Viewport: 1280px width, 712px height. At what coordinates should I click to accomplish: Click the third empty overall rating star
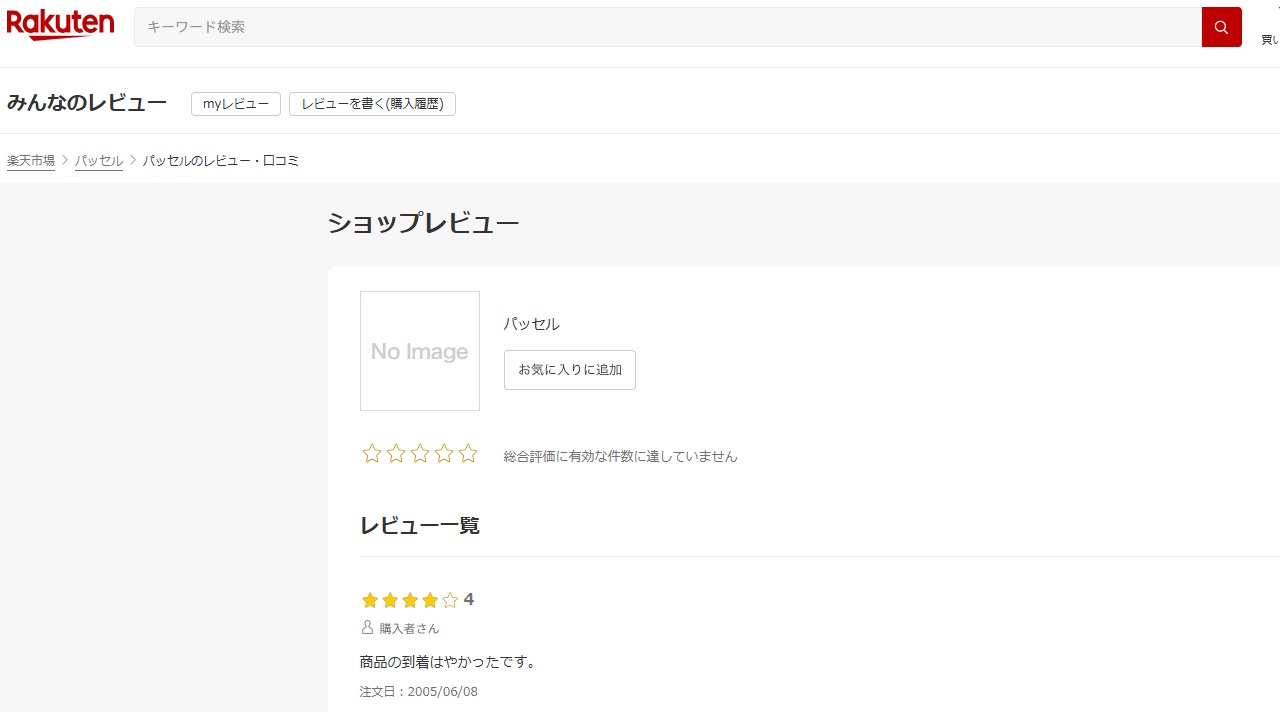[420, 454]
